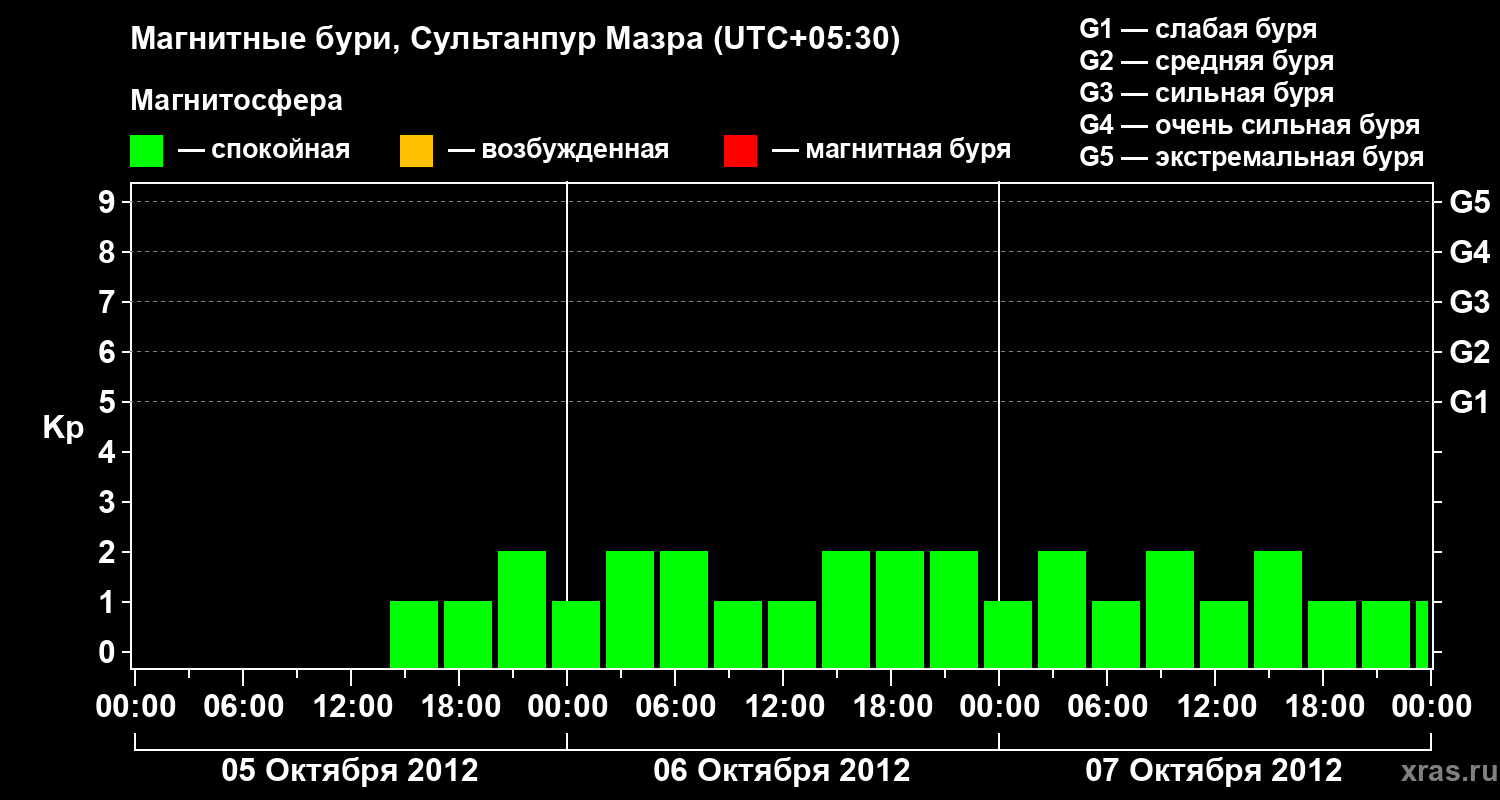Click the narrow final green bar on 07 Октября
Viewport: 1500px width, 800px height.
(1422, 634)
